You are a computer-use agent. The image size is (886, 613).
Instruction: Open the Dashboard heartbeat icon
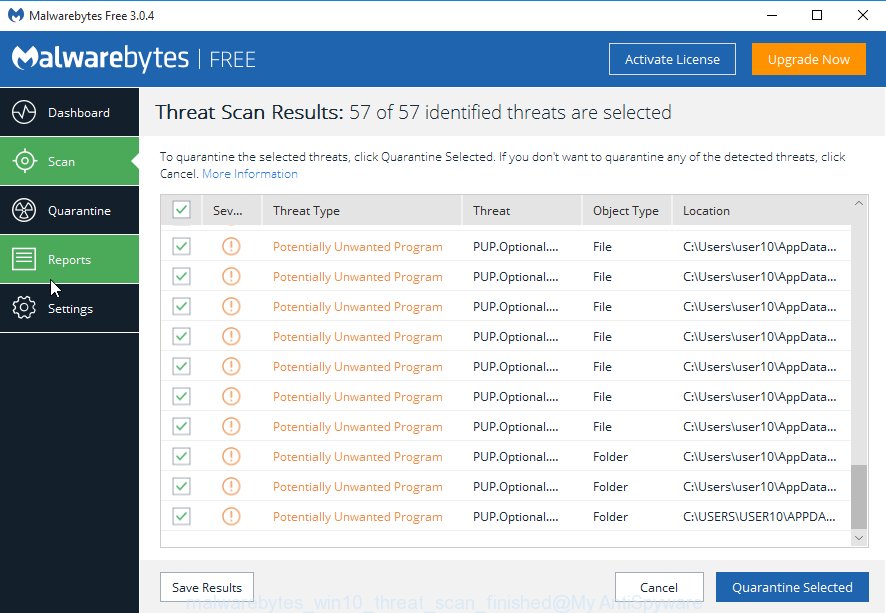(24, 112)
